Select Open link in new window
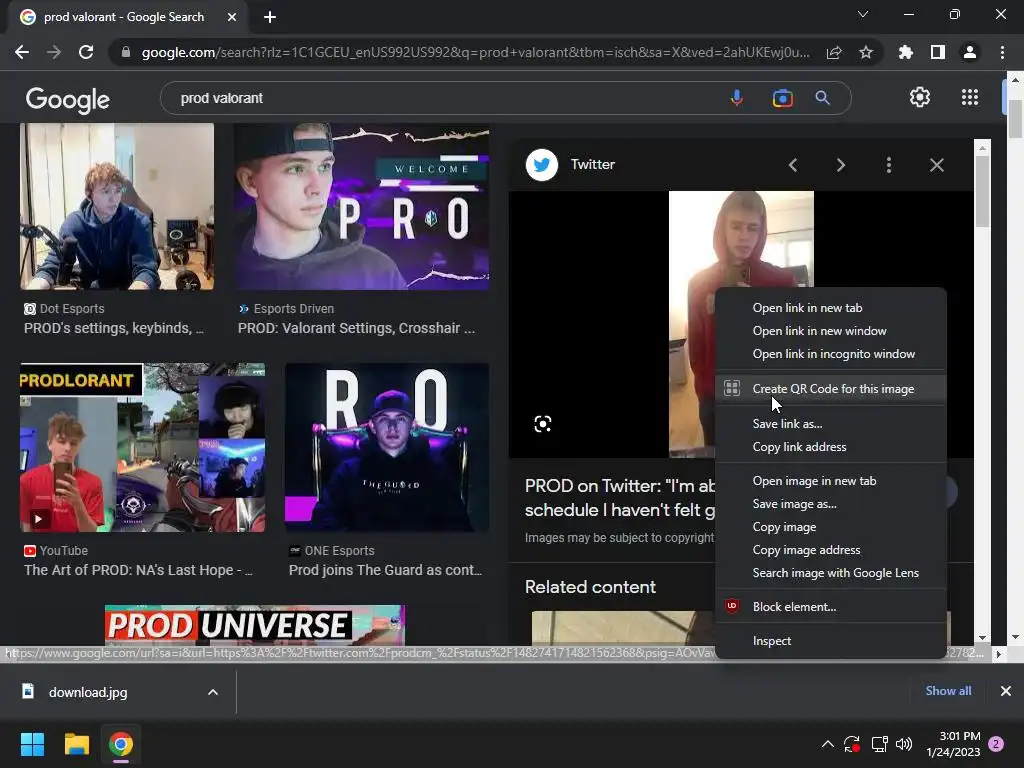Image resolution: width=1024 pixels, height=768 pixels. [x=831, y=331]
